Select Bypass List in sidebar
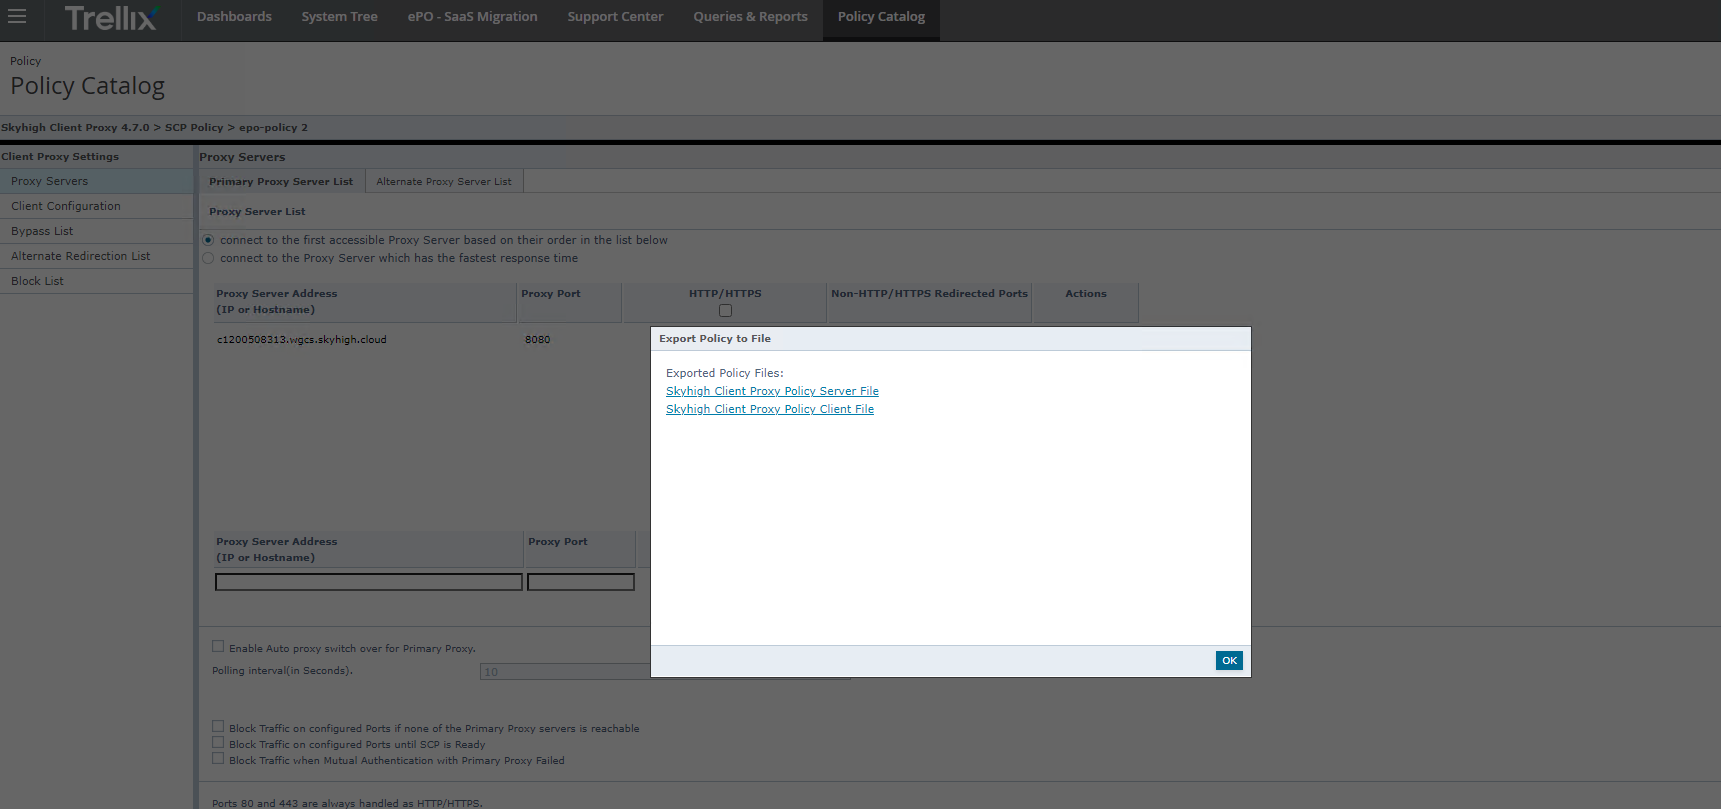1721x809 pixels. click(42, 231)
